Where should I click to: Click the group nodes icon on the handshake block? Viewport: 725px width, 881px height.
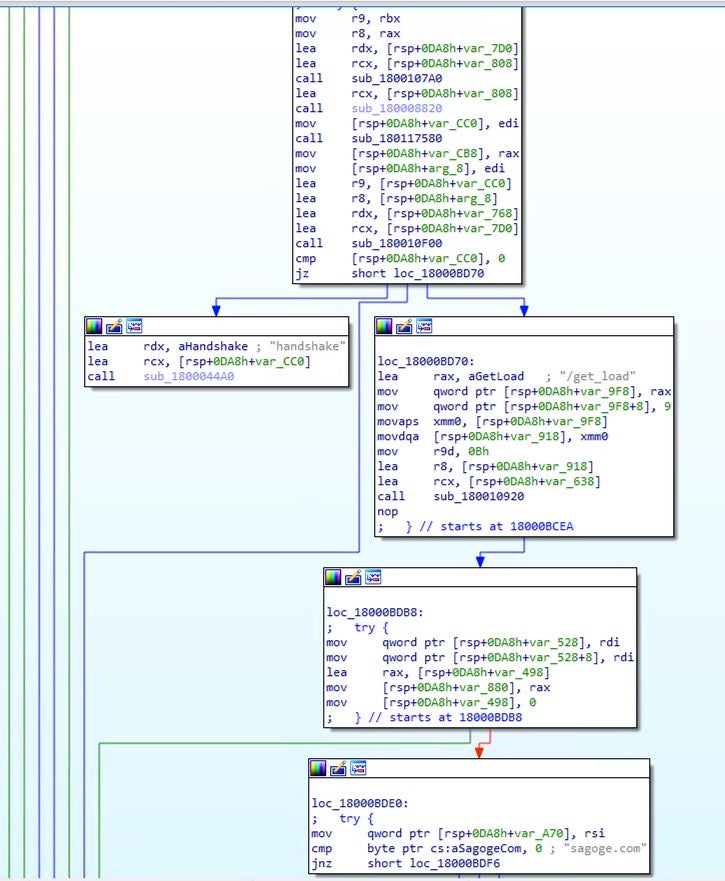133,326
